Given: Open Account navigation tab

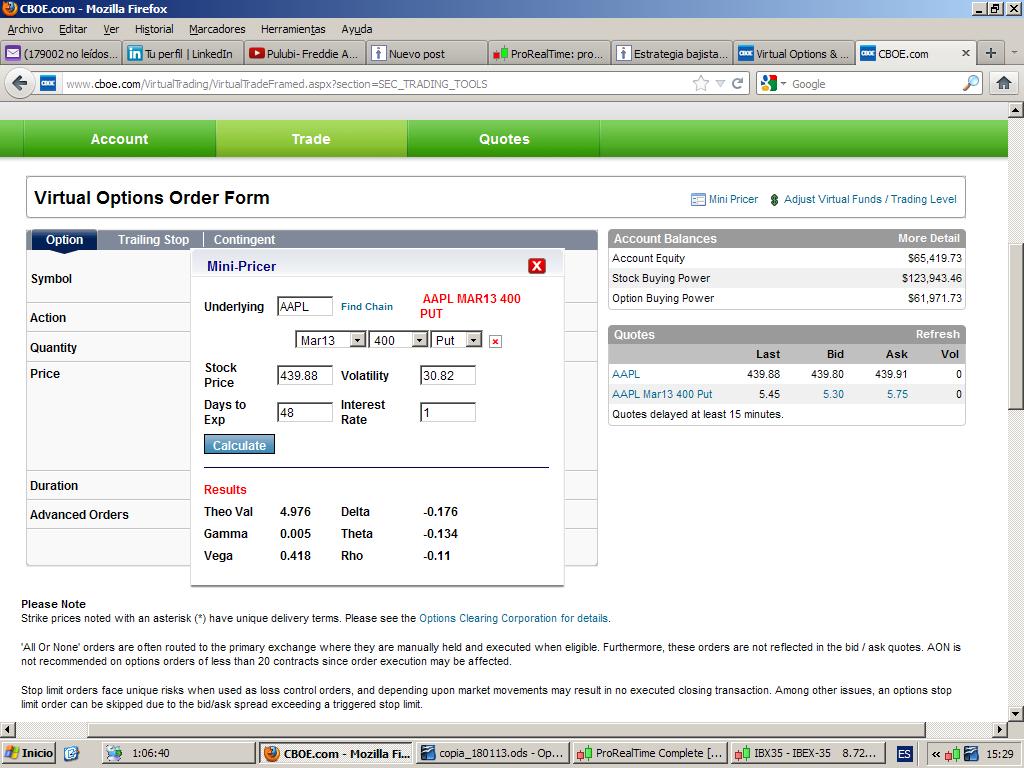Looking at the screenshot, I should (x=120, y=138).
